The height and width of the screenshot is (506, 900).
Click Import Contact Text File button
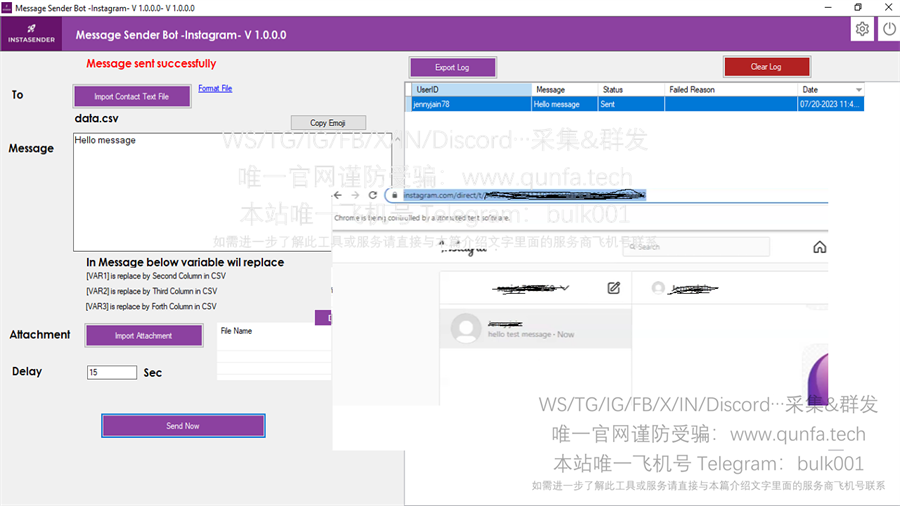(132, 96)
